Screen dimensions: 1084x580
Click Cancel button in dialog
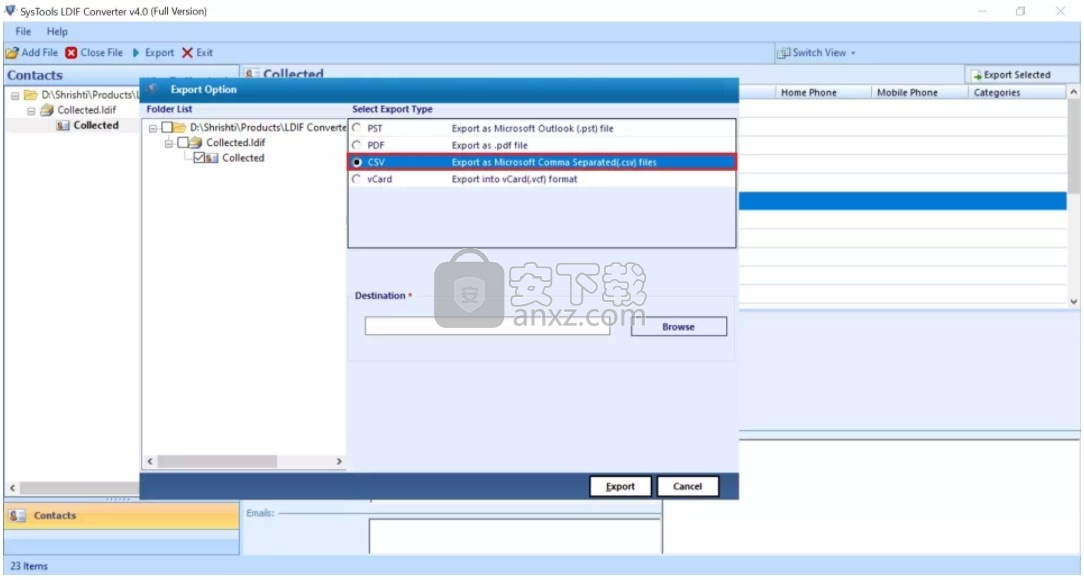pyautogui.click(x=687, y=487)
